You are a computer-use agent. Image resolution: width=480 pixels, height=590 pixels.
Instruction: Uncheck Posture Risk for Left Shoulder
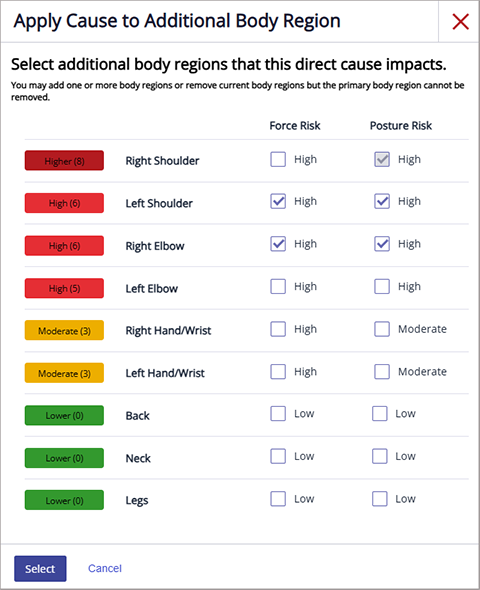[x=382, y=201]
